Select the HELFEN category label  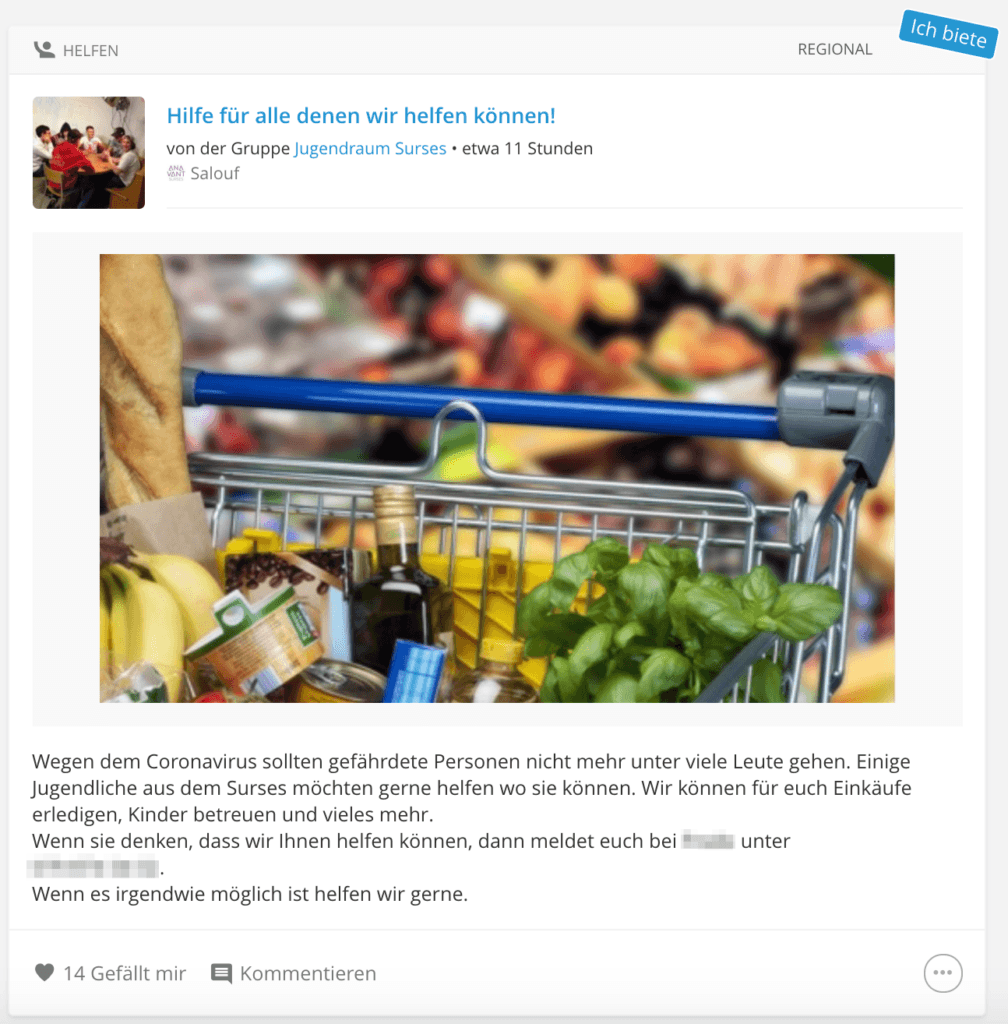(x=91, y=50)
